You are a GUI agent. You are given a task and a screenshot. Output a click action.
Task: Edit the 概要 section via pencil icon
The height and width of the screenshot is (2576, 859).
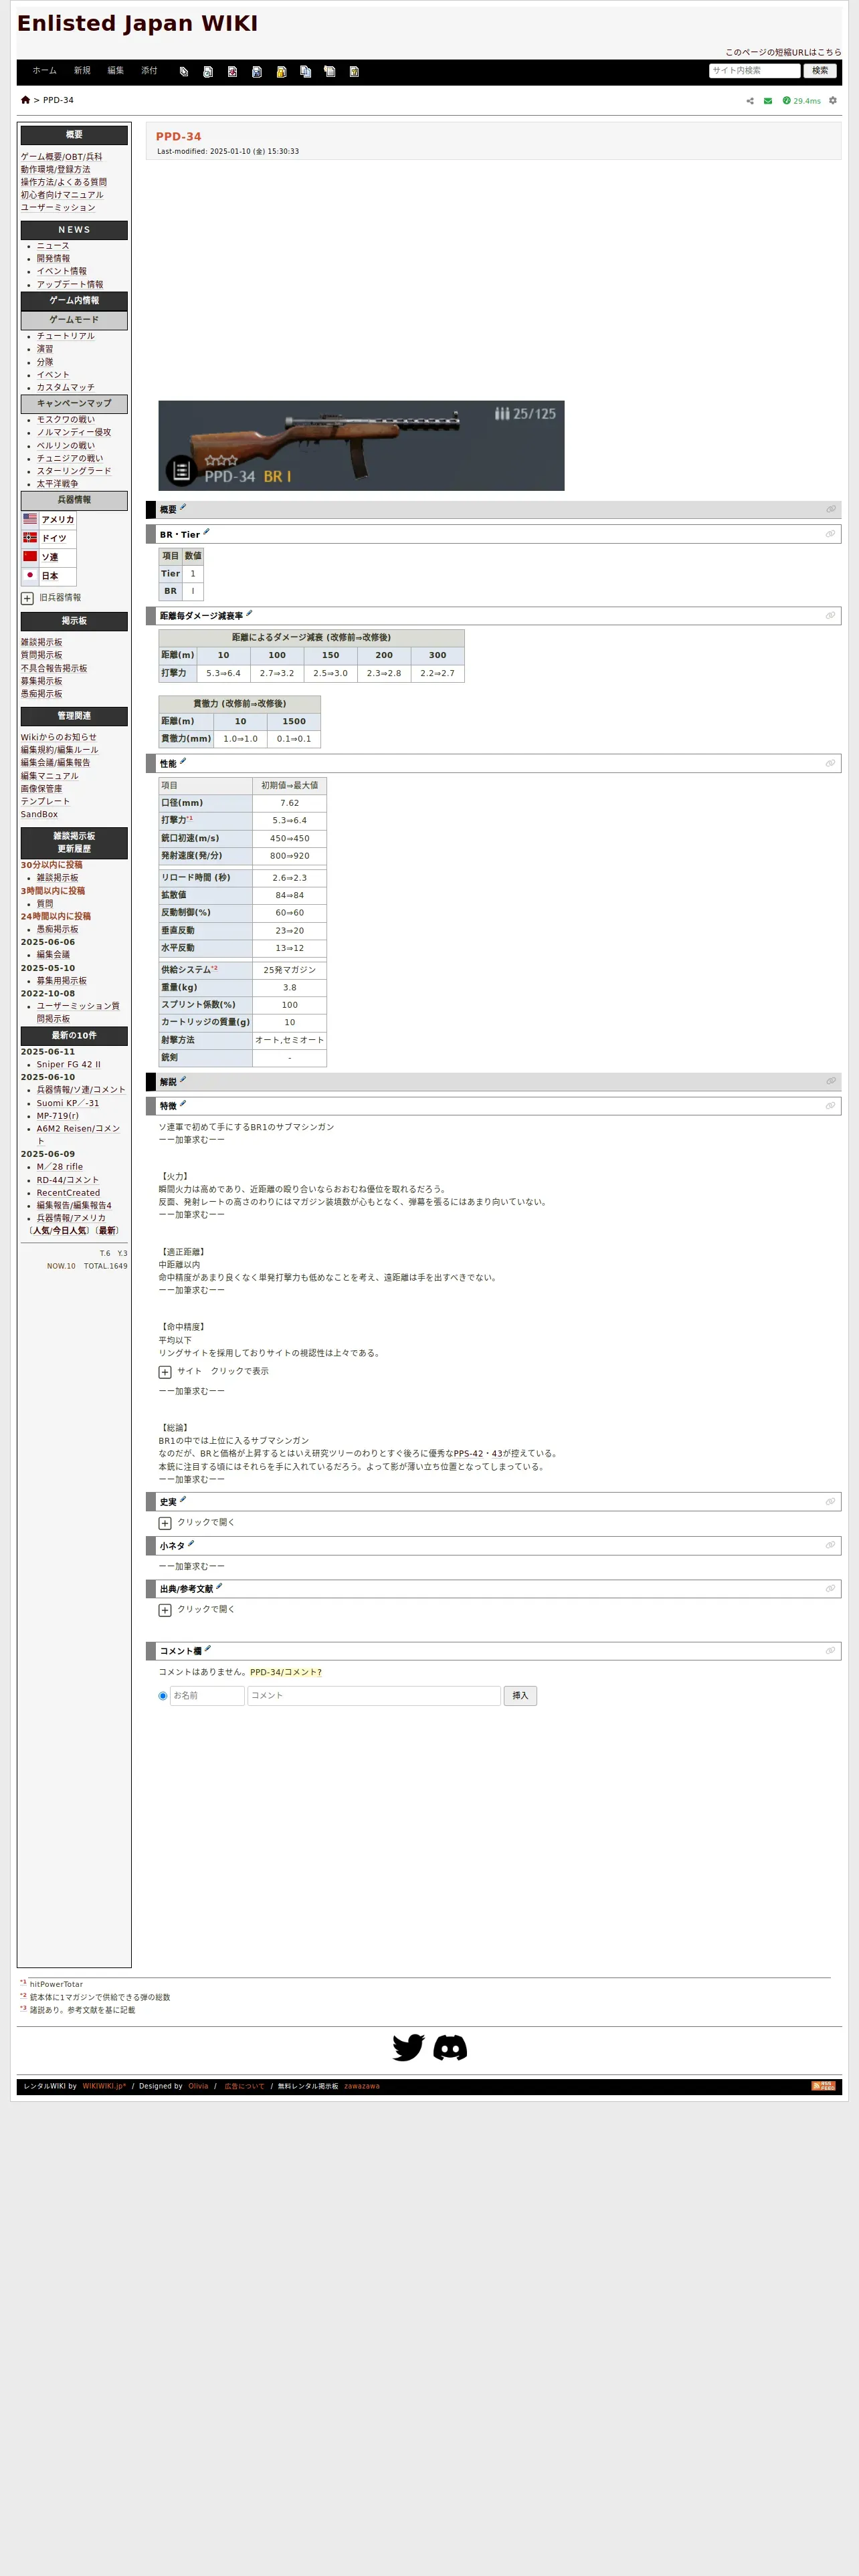pos(183,507)
